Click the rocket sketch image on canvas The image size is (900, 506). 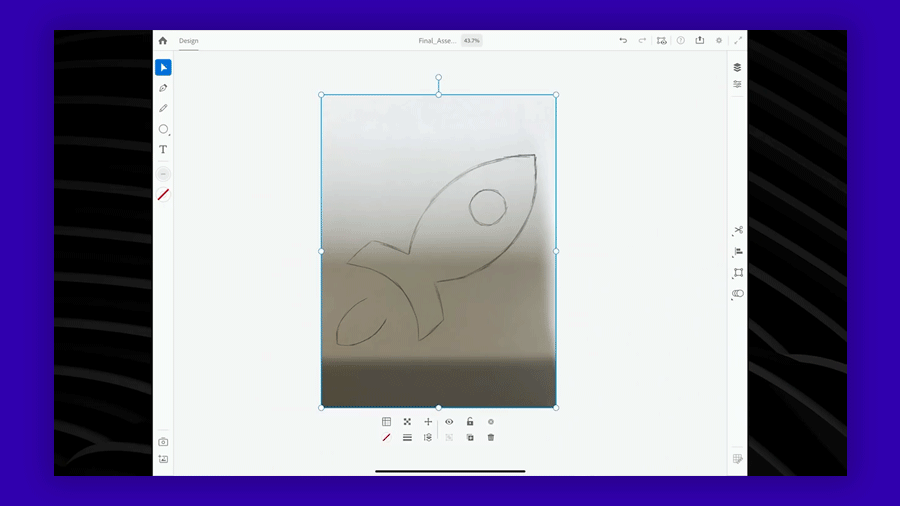tap(439, 251)
